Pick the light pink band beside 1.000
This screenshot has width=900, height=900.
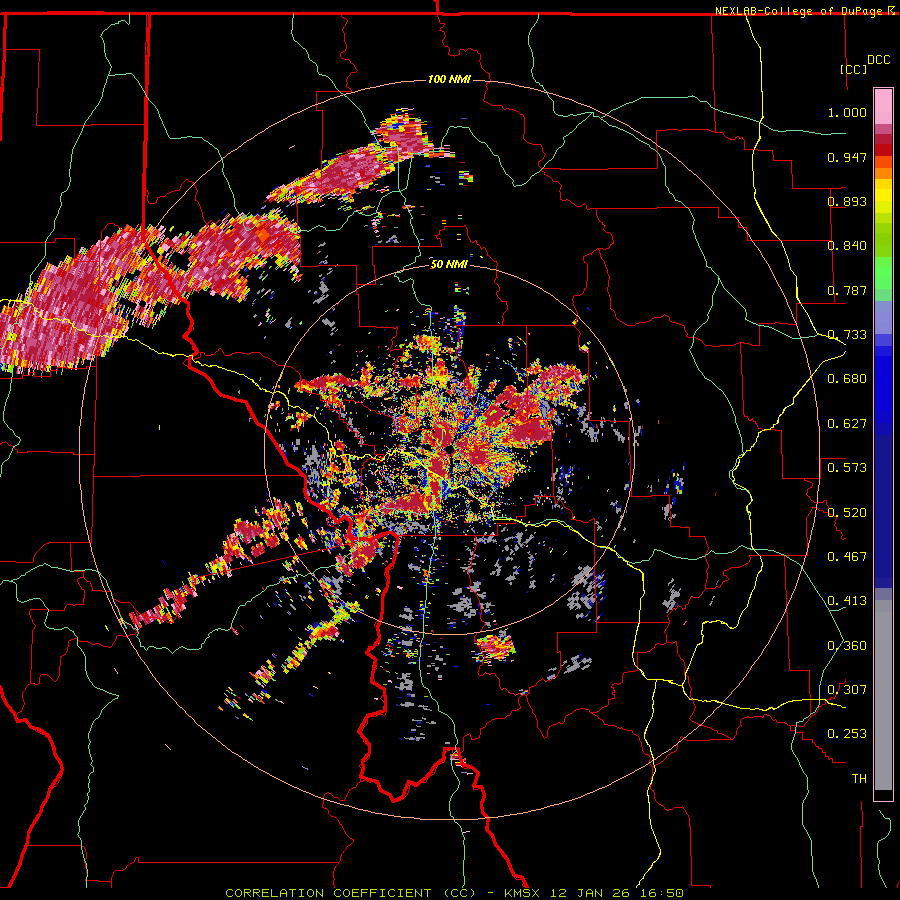883,107
